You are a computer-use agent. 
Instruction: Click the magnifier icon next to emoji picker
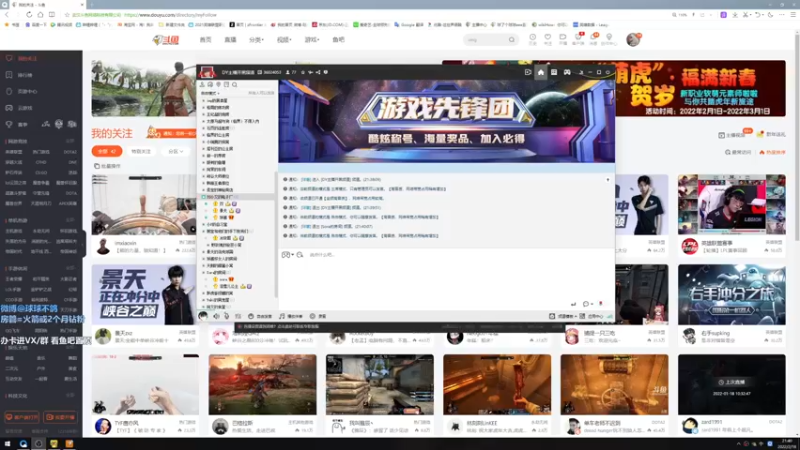(300, 255)
